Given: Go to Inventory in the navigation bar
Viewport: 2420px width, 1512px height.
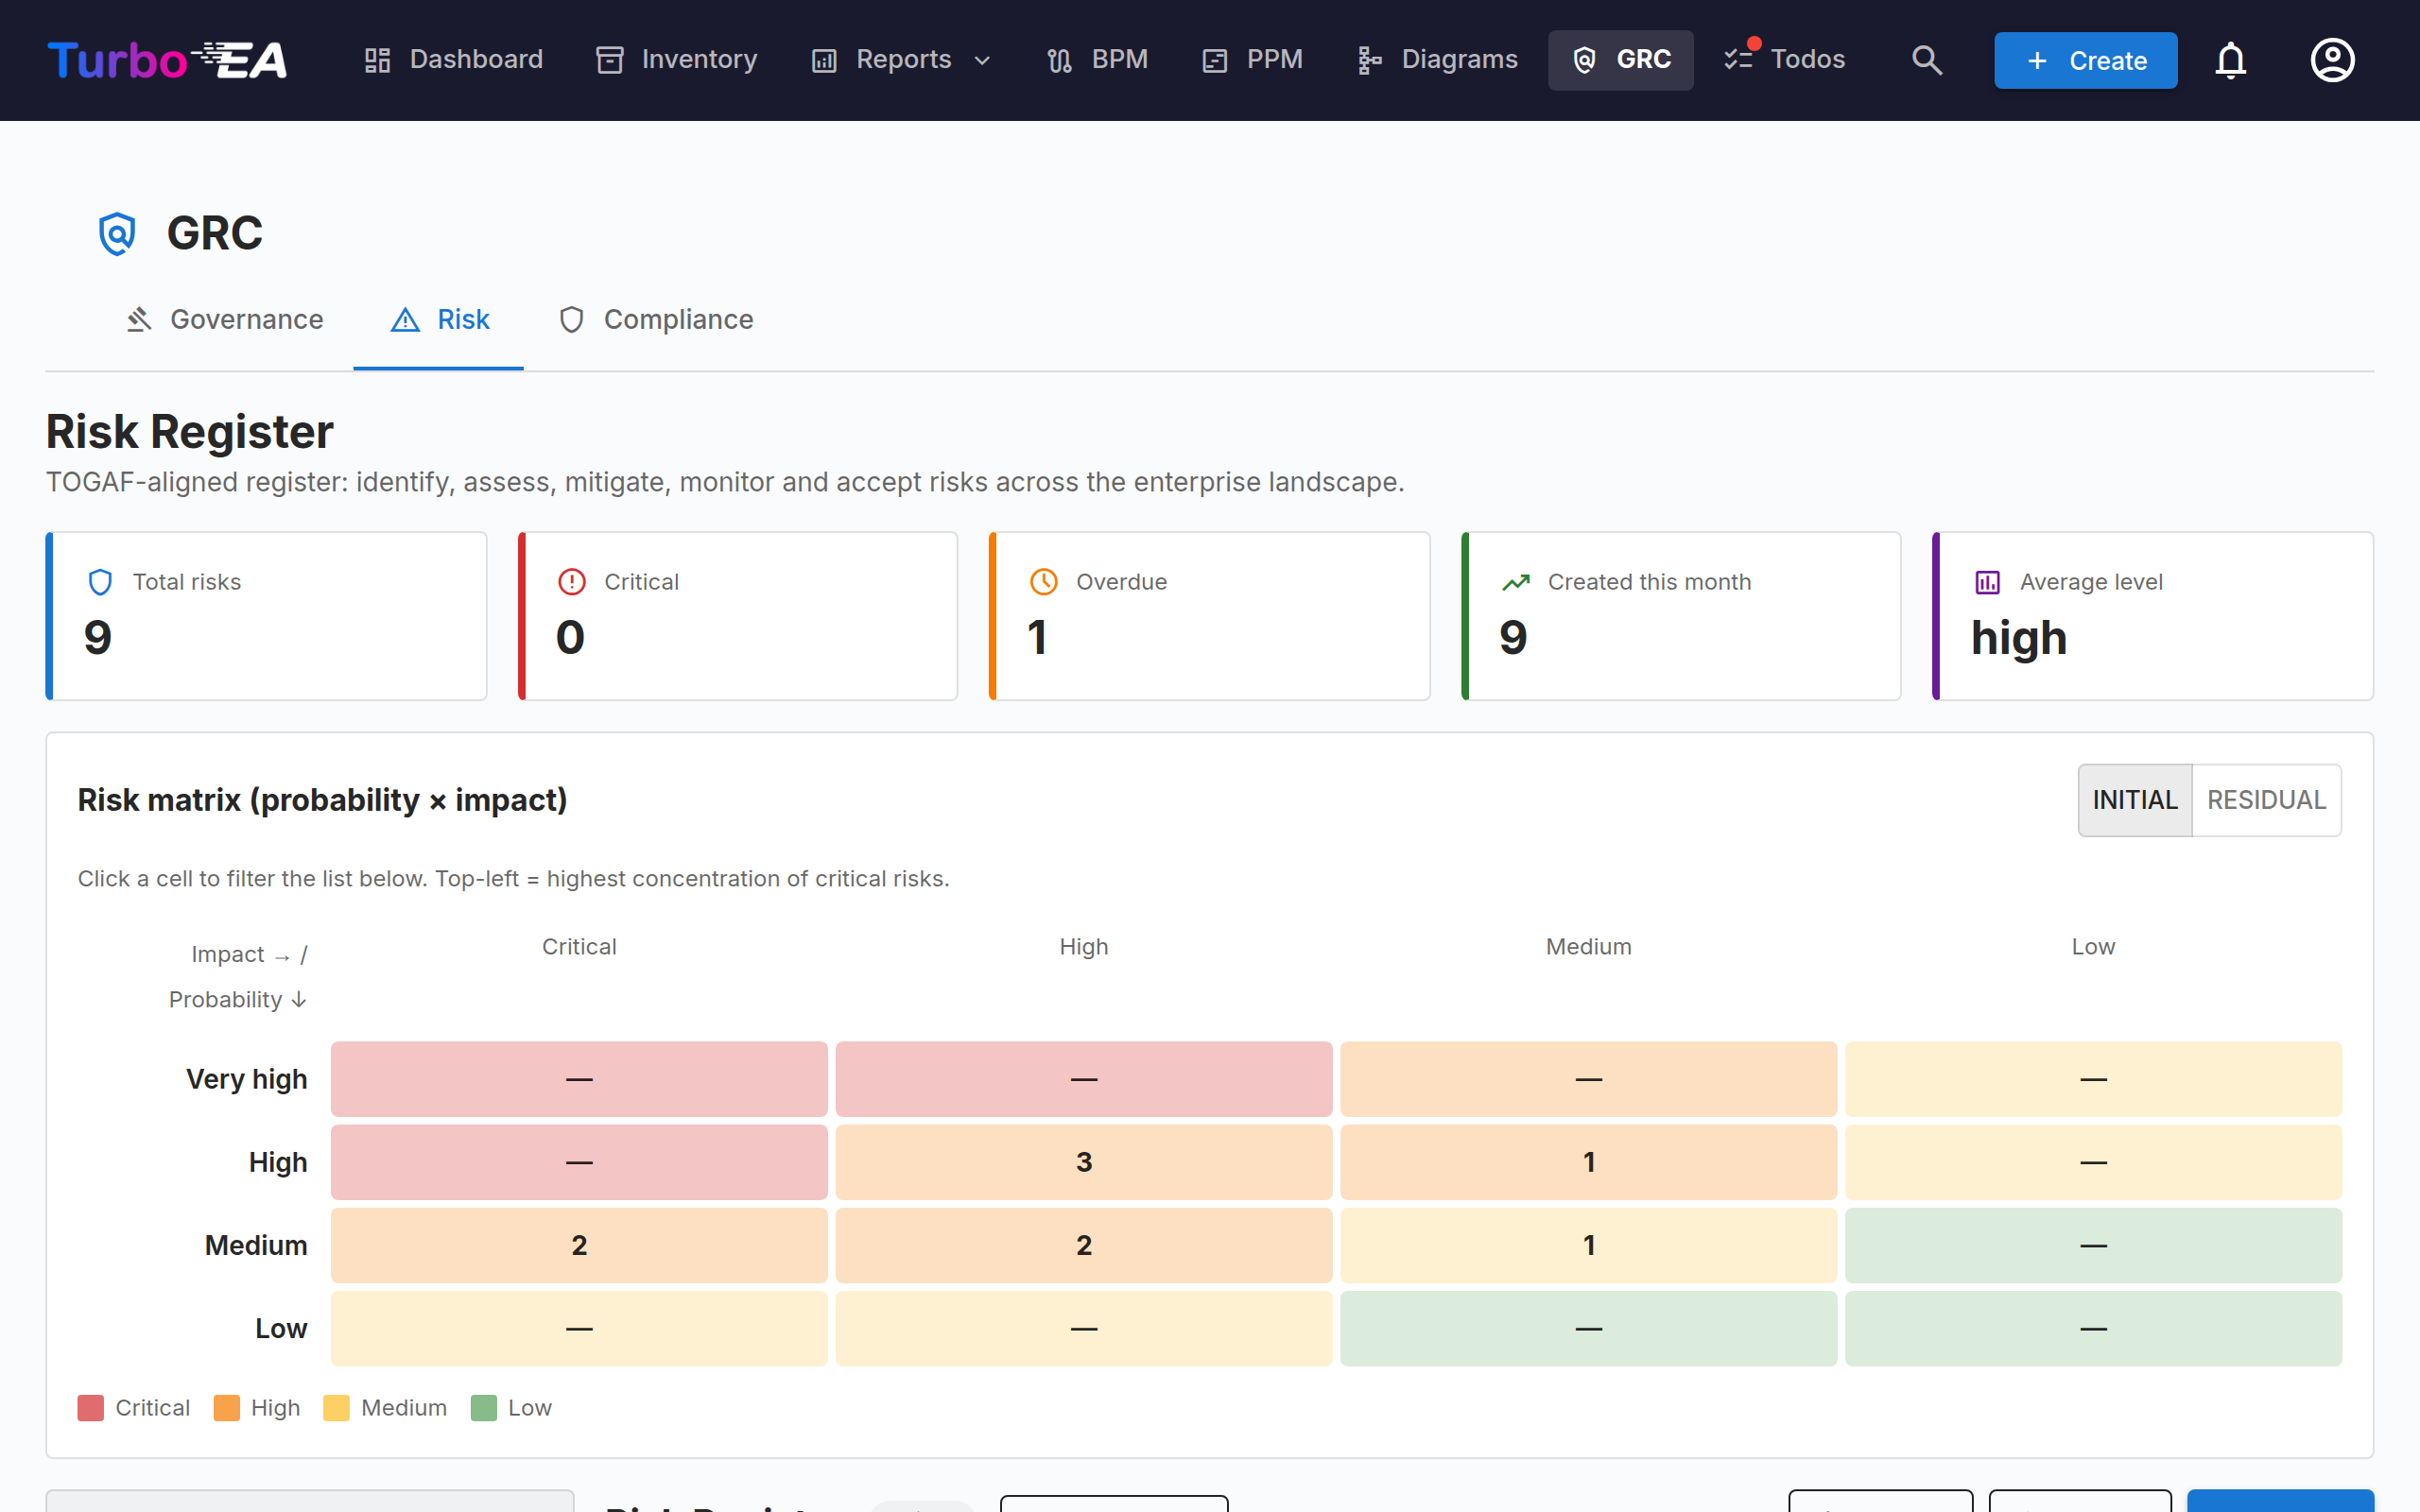Looking at the screenshot, I should [x=677, y=60].
